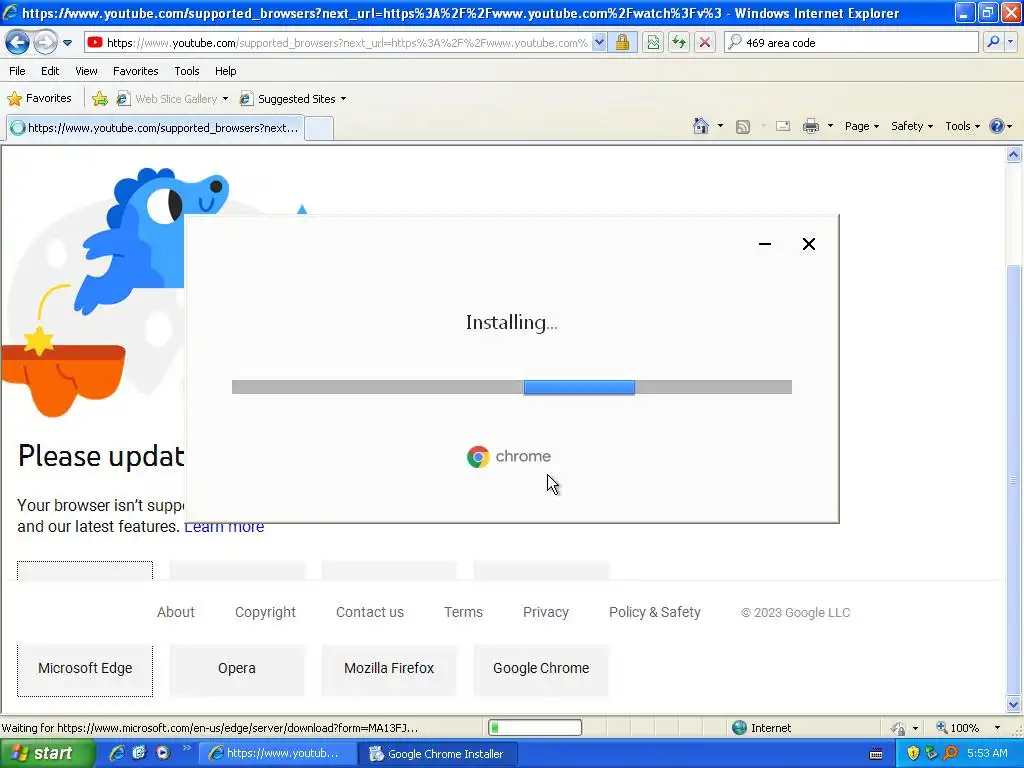Screen dimensions: 1024x768
Task: Open the About footer link
Action: (176, 613)
